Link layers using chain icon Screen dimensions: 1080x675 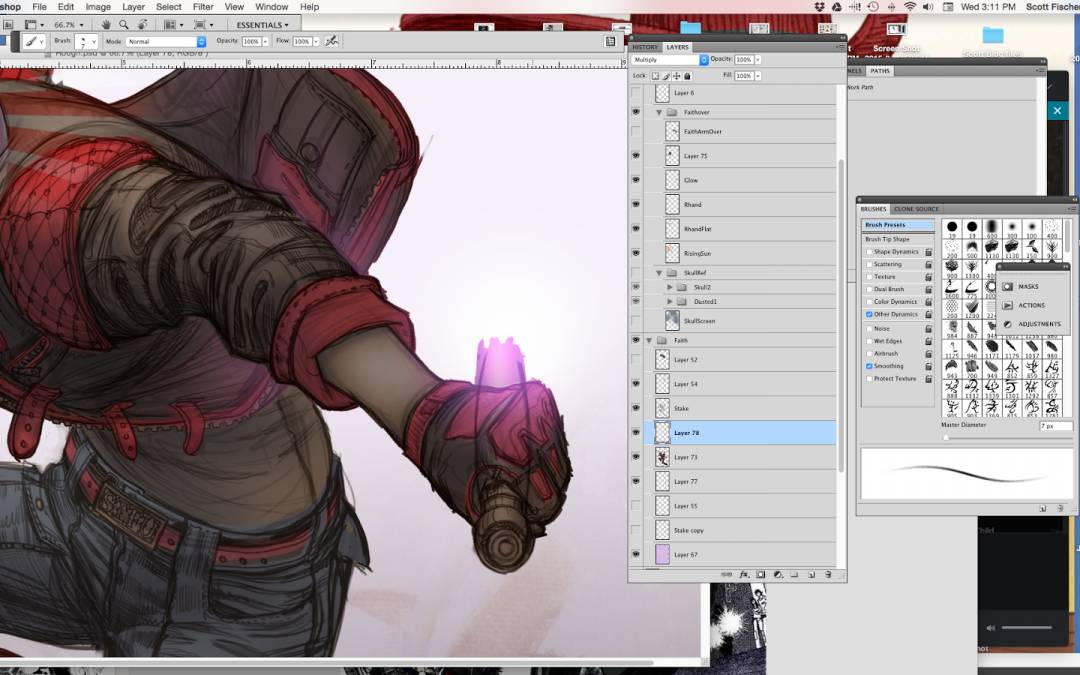tap(727, 574)
